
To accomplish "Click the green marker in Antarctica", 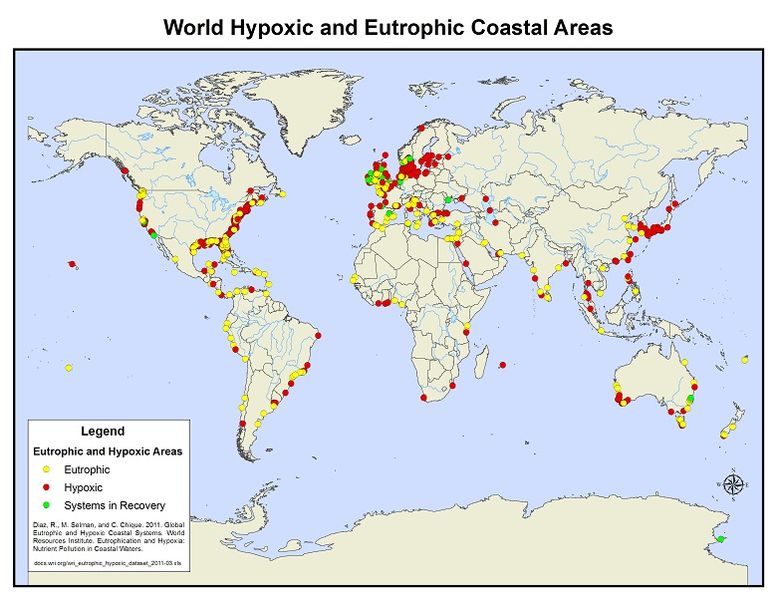I will tap(721, 539).
